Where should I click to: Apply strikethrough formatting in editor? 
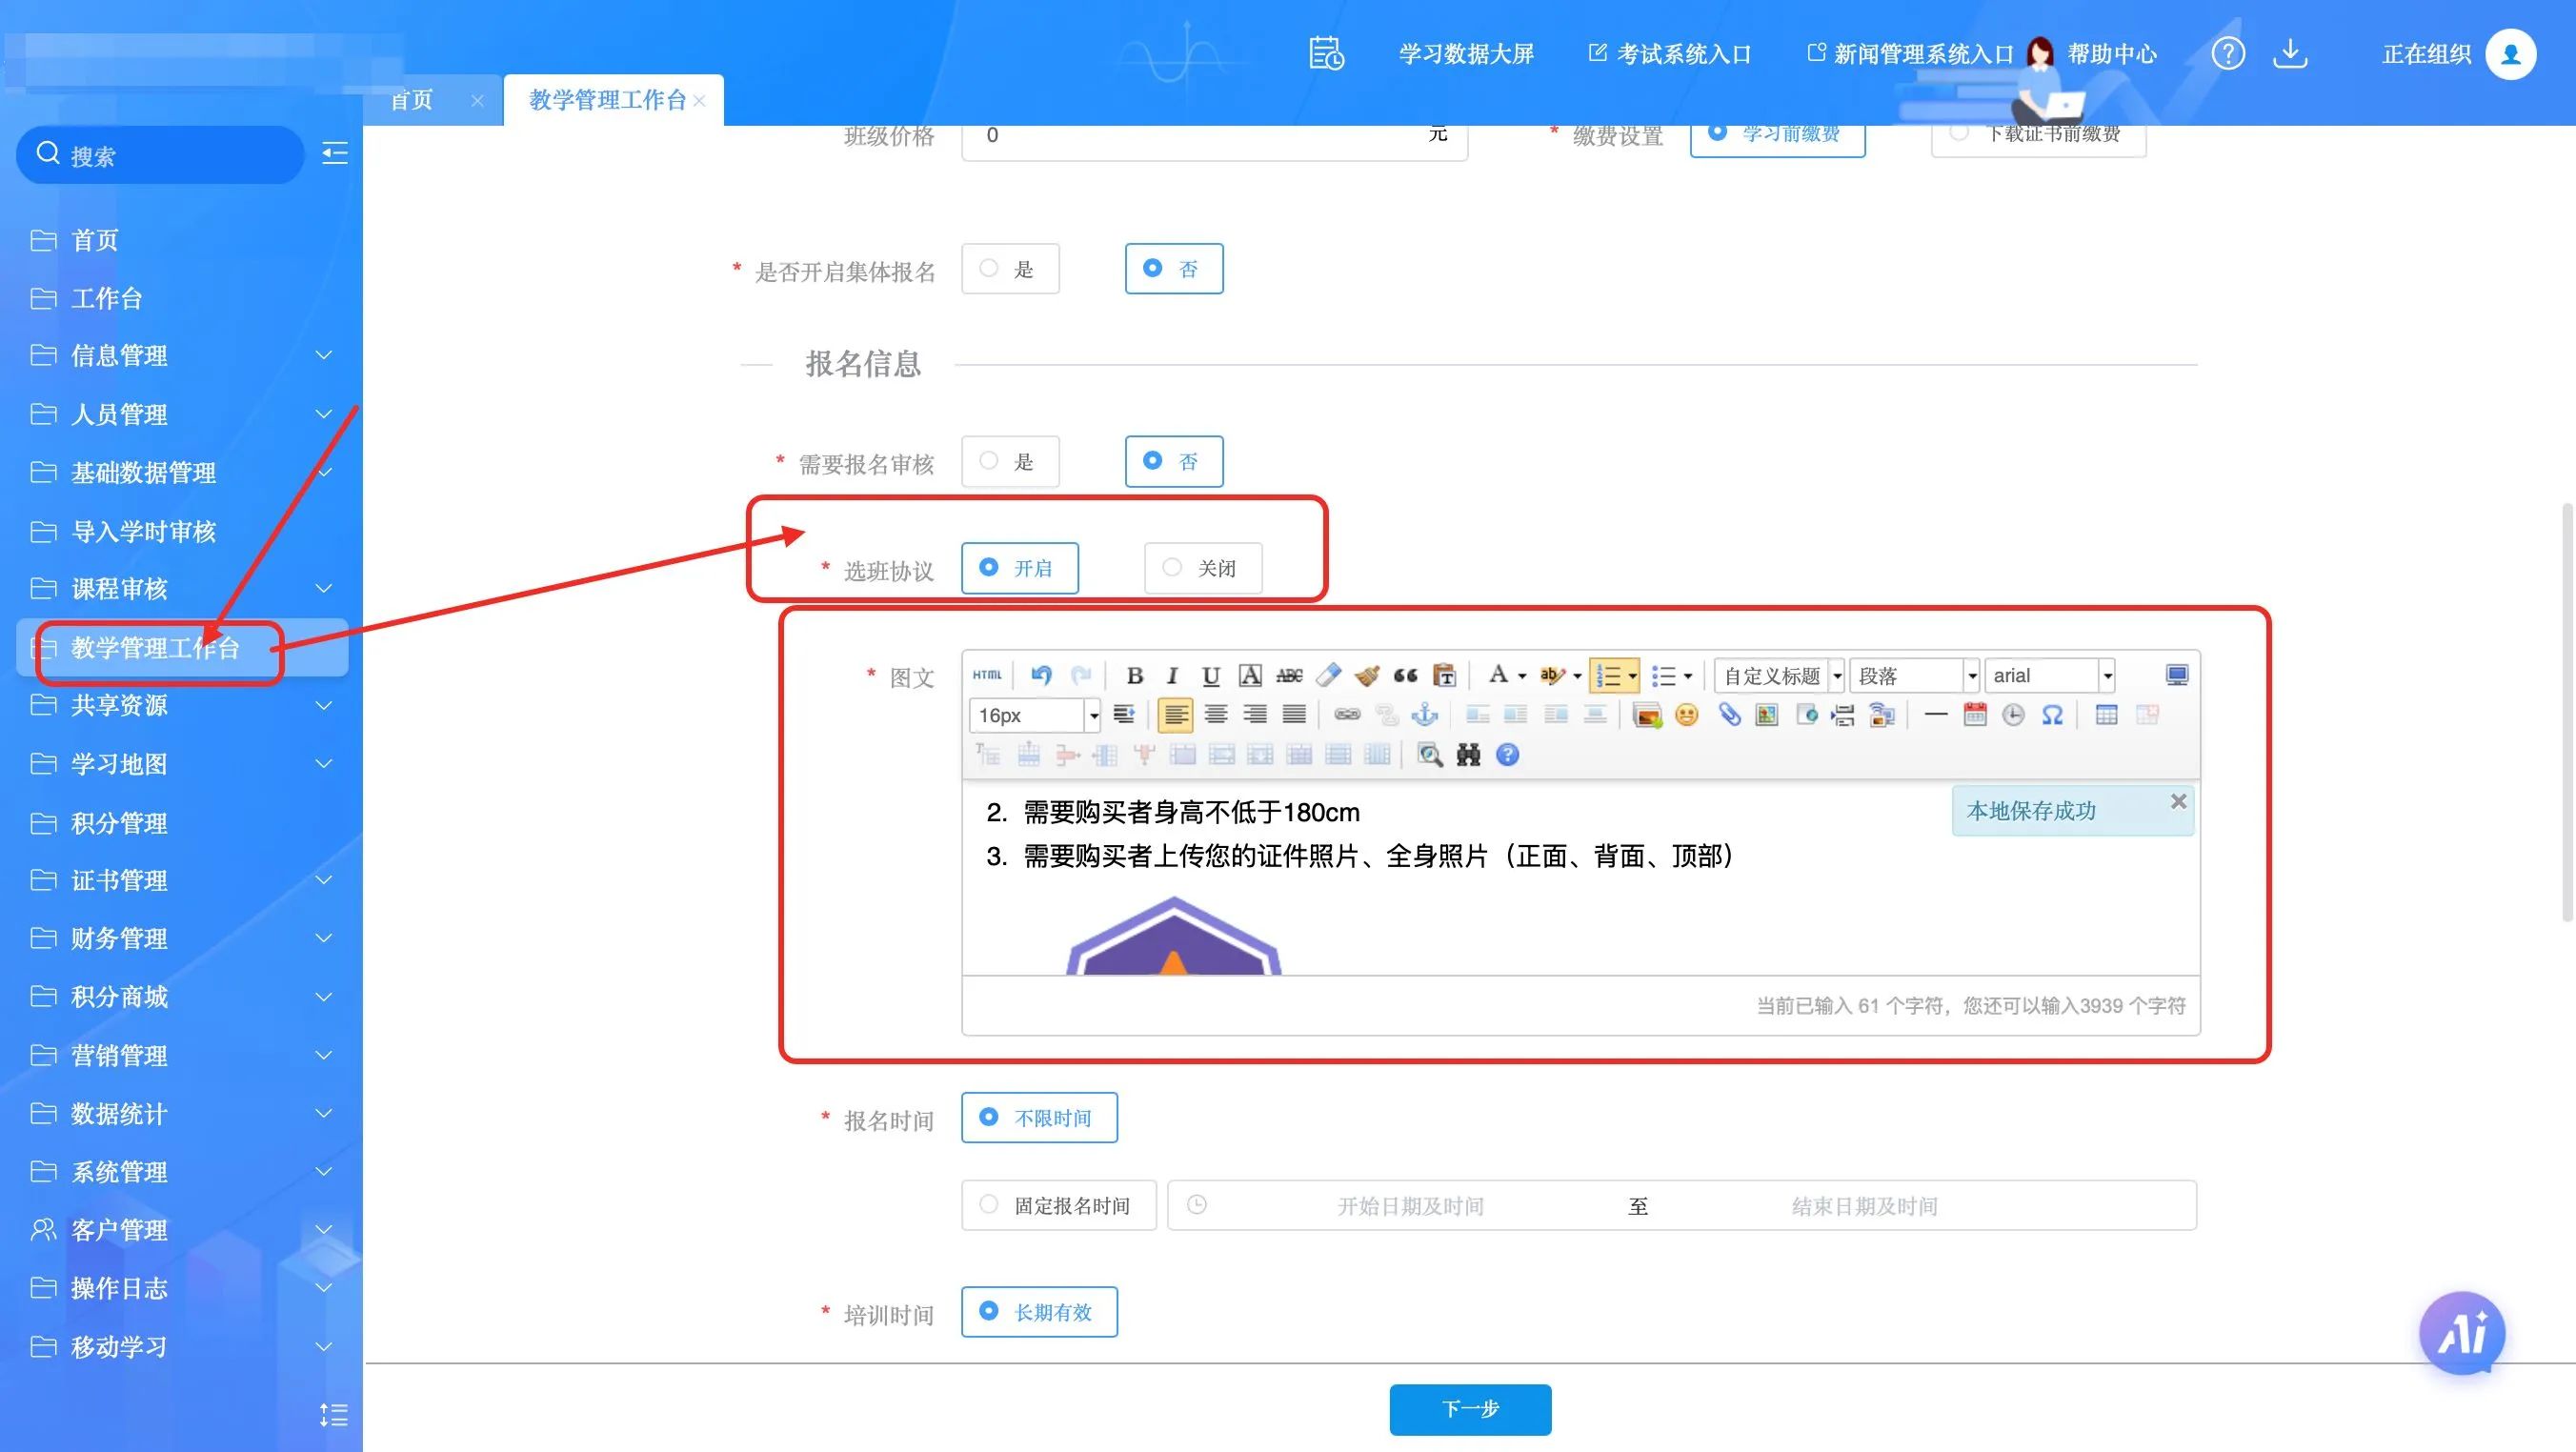(1289, 675)
